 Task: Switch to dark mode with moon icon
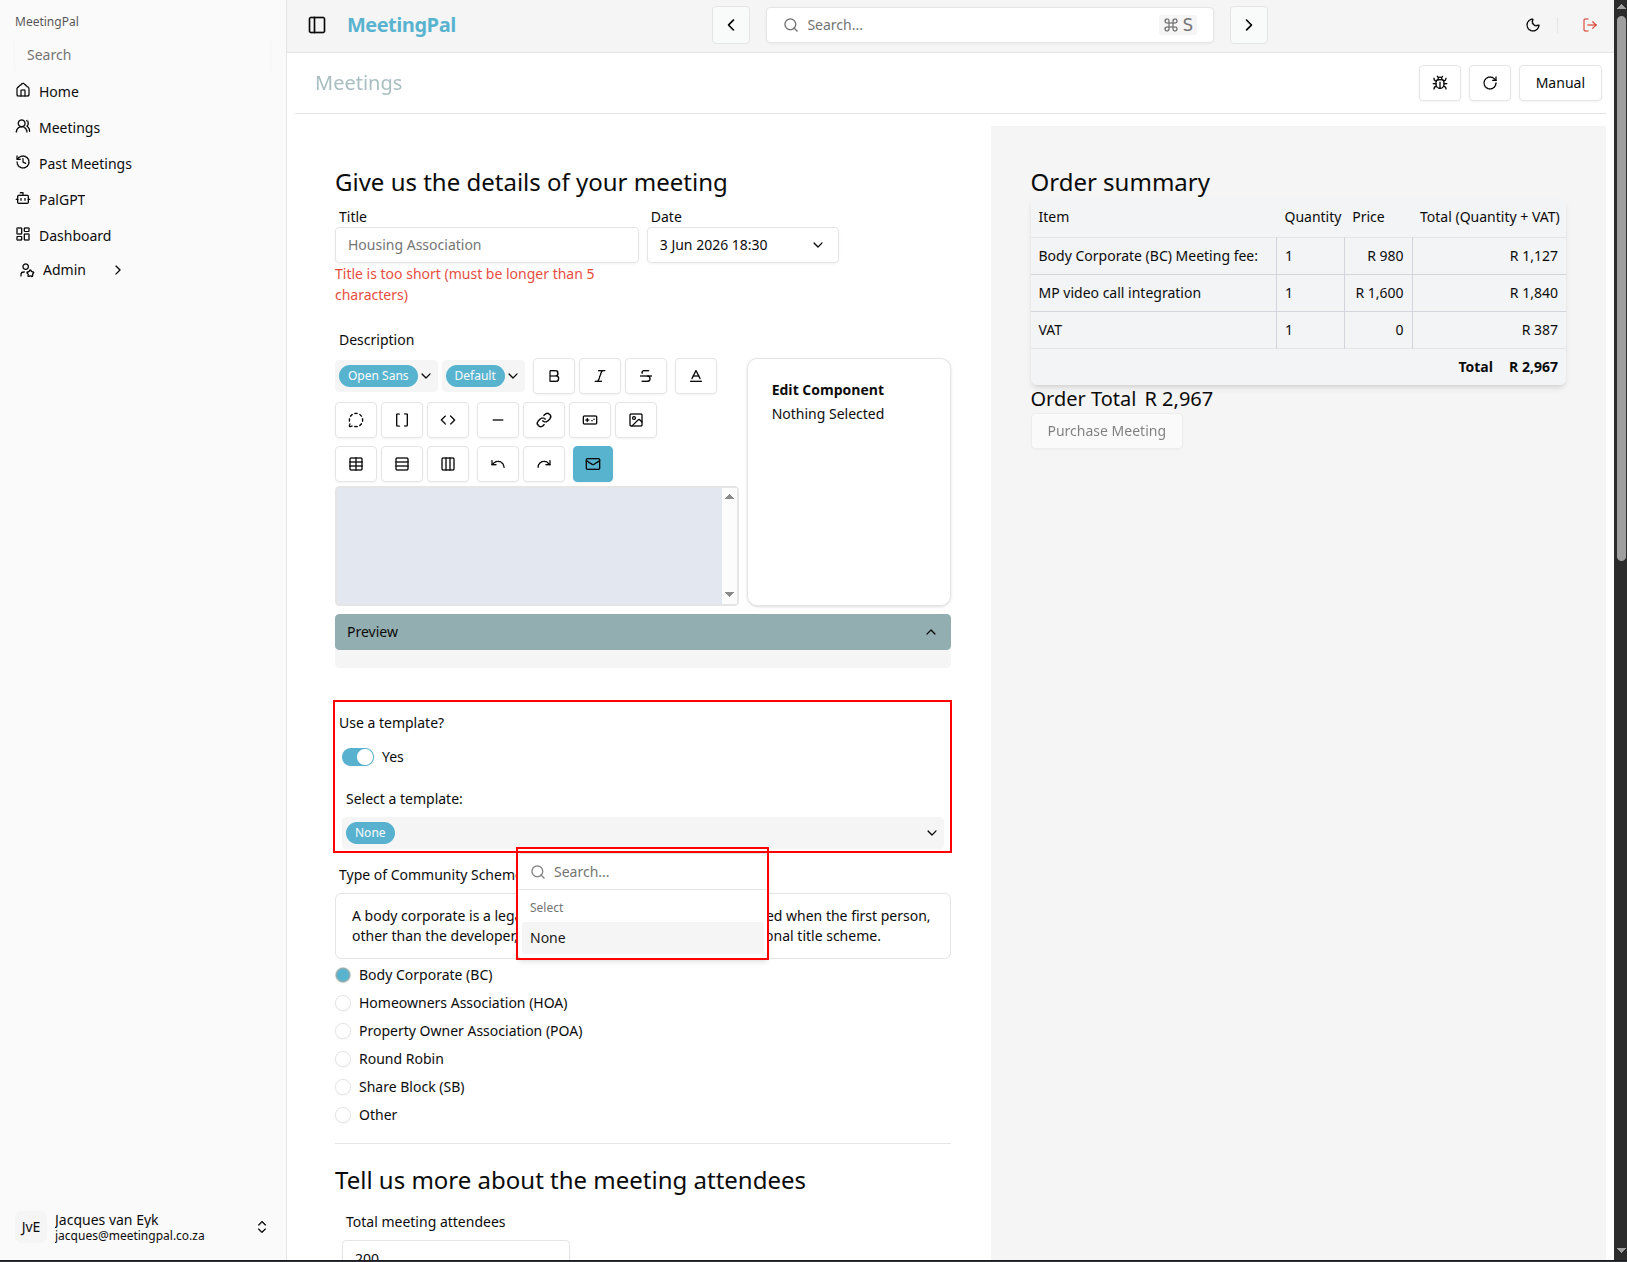coord(1533,25)
